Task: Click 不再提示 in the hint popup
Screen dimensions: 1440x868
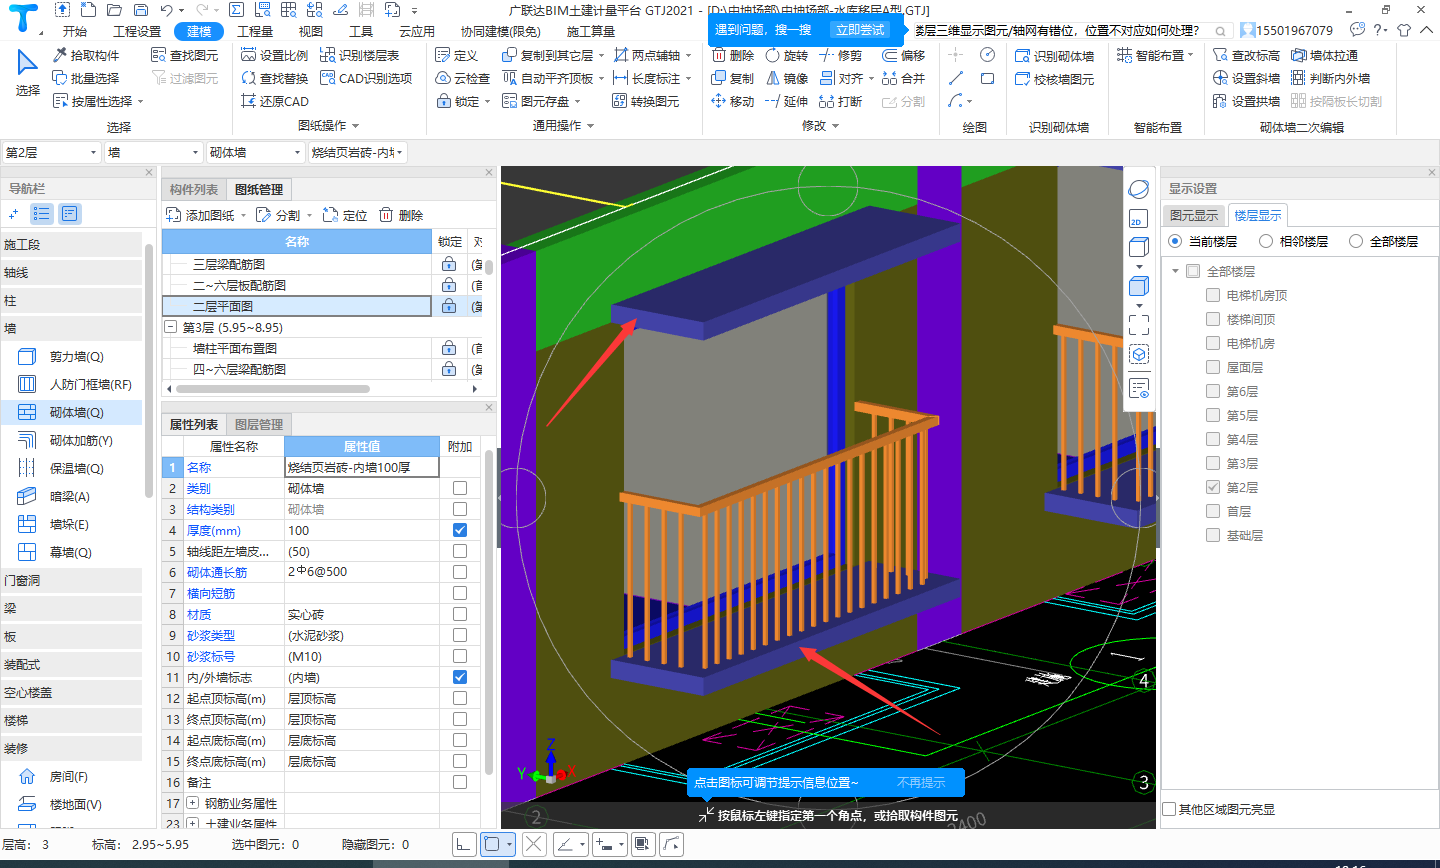Action: [921, 783]
